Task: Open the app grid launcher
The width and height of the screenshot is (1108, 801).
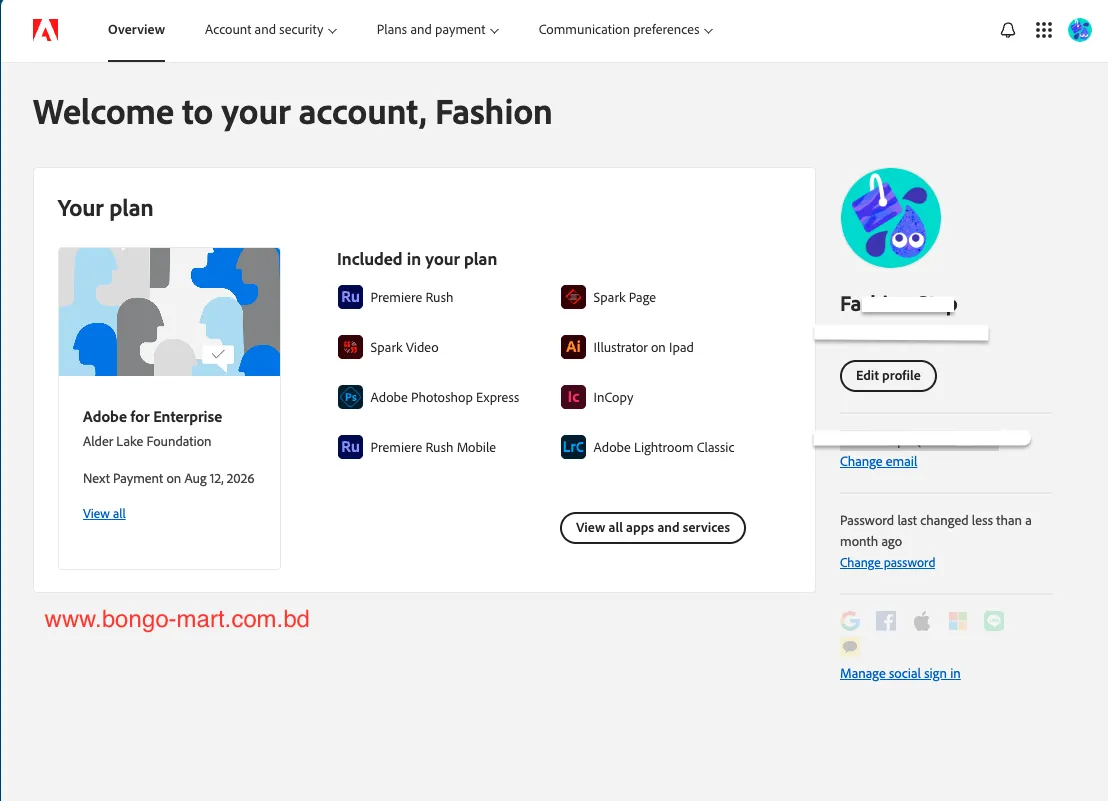Action: pos(1044,29)
